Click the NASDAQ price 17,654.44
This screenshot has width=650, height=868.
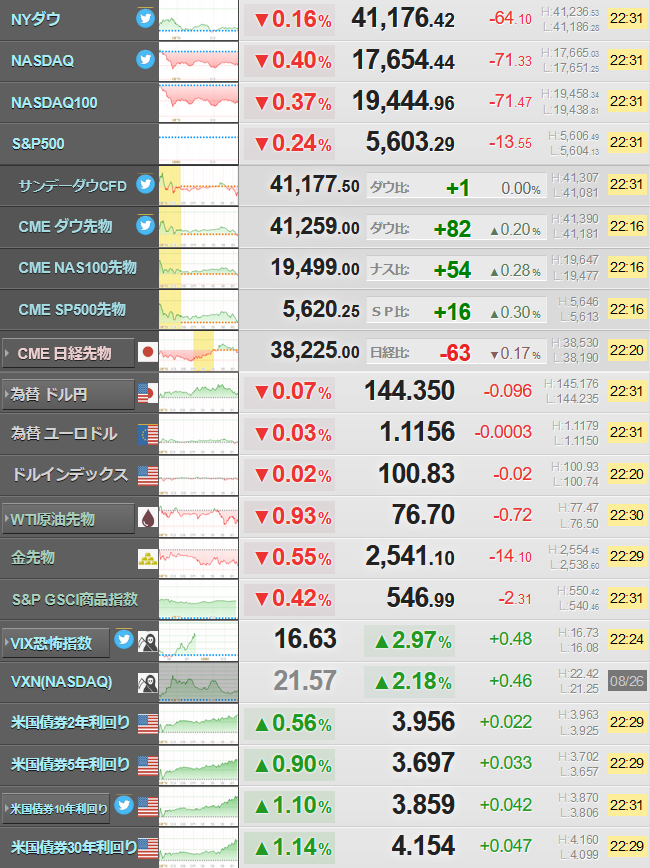pos(403,59)
